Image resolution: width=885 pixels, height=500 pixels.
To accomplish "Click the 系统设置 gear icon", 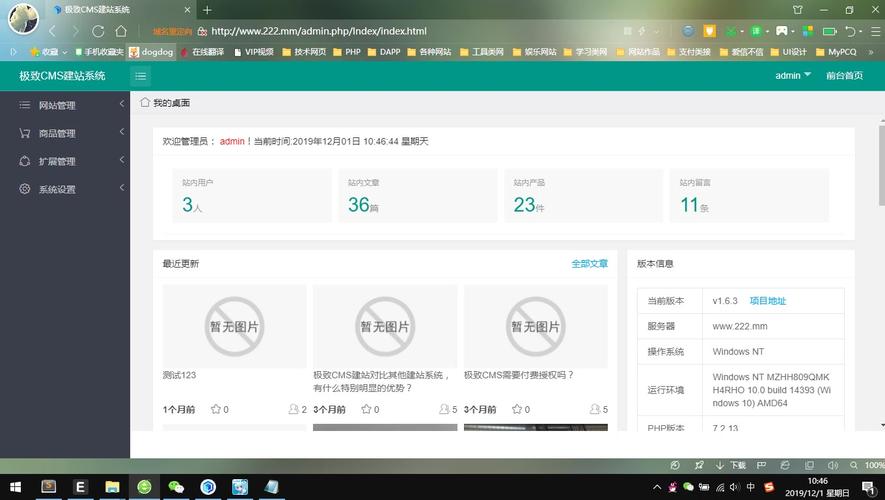I will (x=25, y=189).
